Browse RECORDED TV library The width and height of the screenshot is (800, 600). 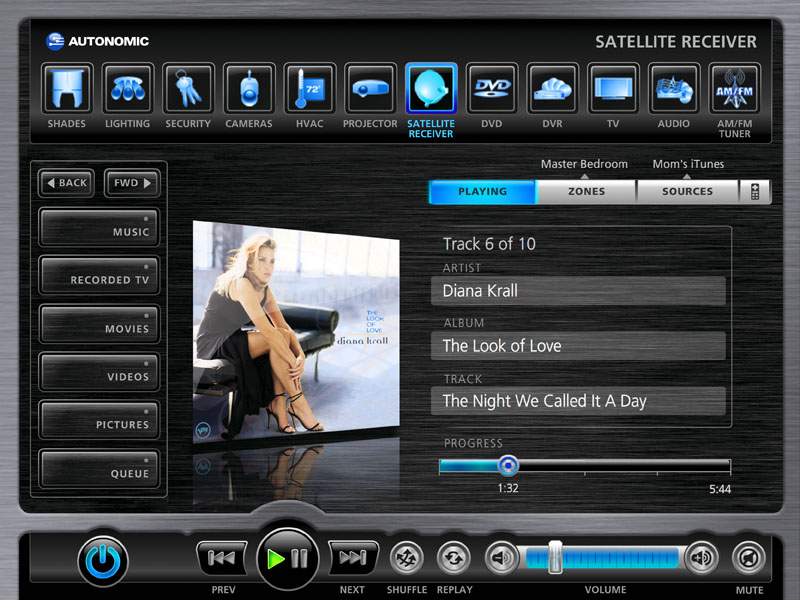pos(99,275)
